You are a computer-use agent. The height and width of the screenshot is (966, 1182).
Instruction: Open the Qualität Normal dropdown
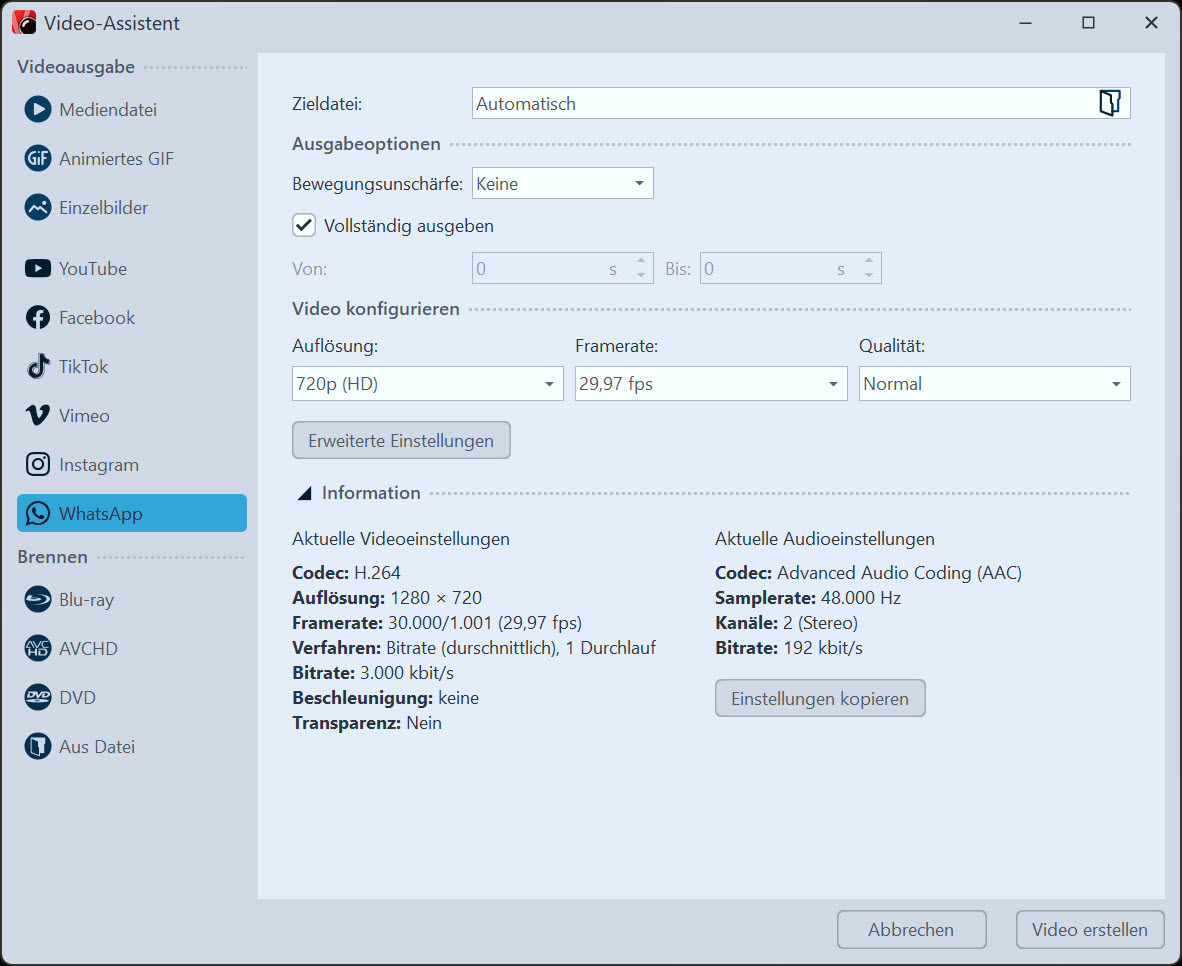(994, 384)
